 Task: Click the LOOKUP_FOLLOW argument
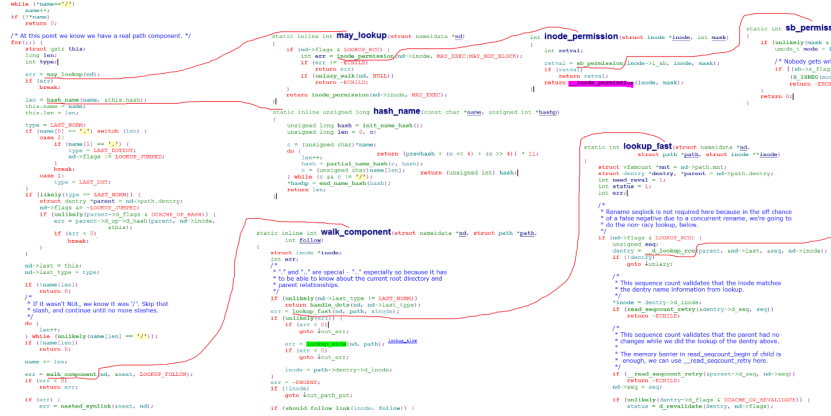click(x=164, y=374)
